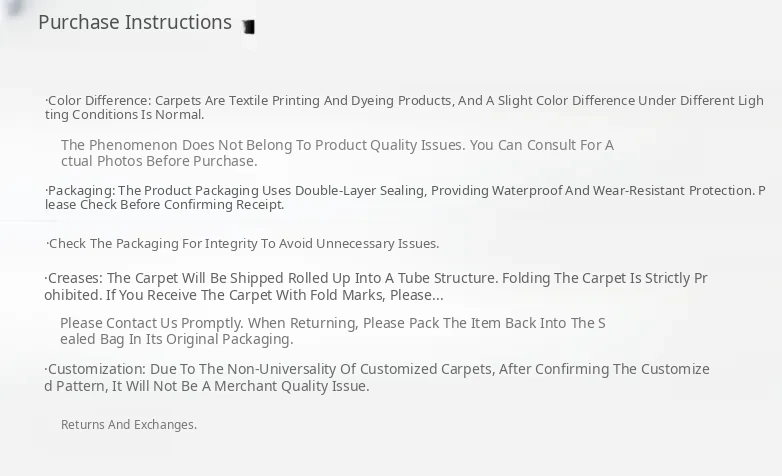Click the blurred icon in top-left corner
The image size is (782, 476).
(14, 8)
